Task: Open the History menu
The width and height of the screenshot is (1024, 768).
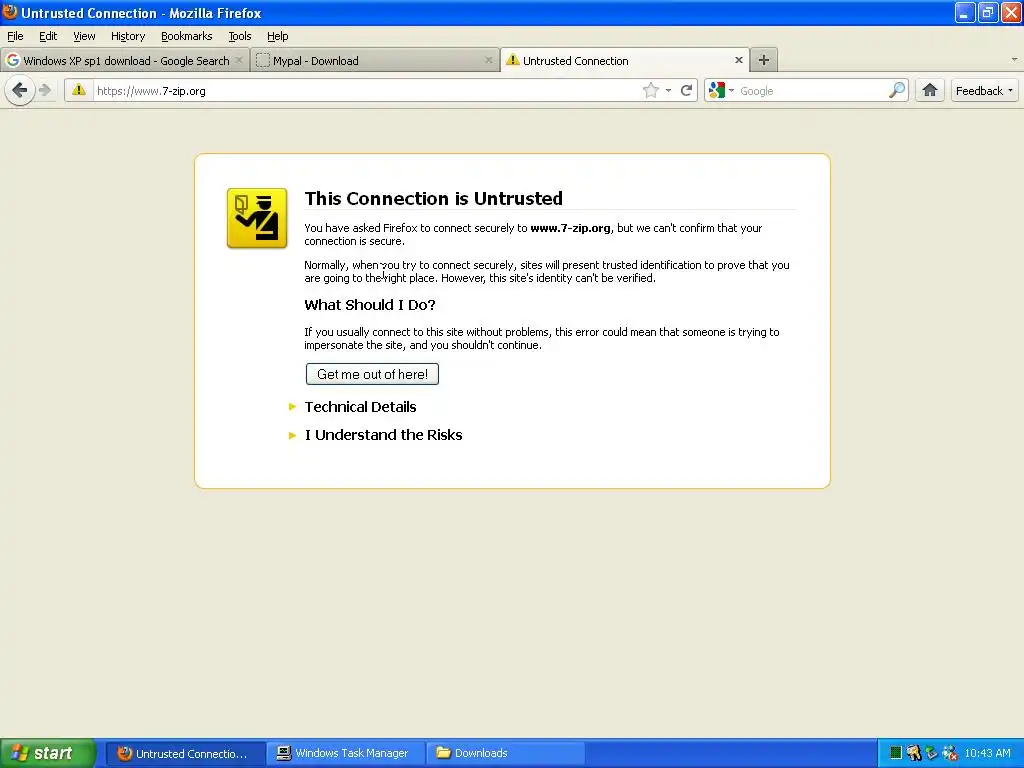Action: [128, 36]
